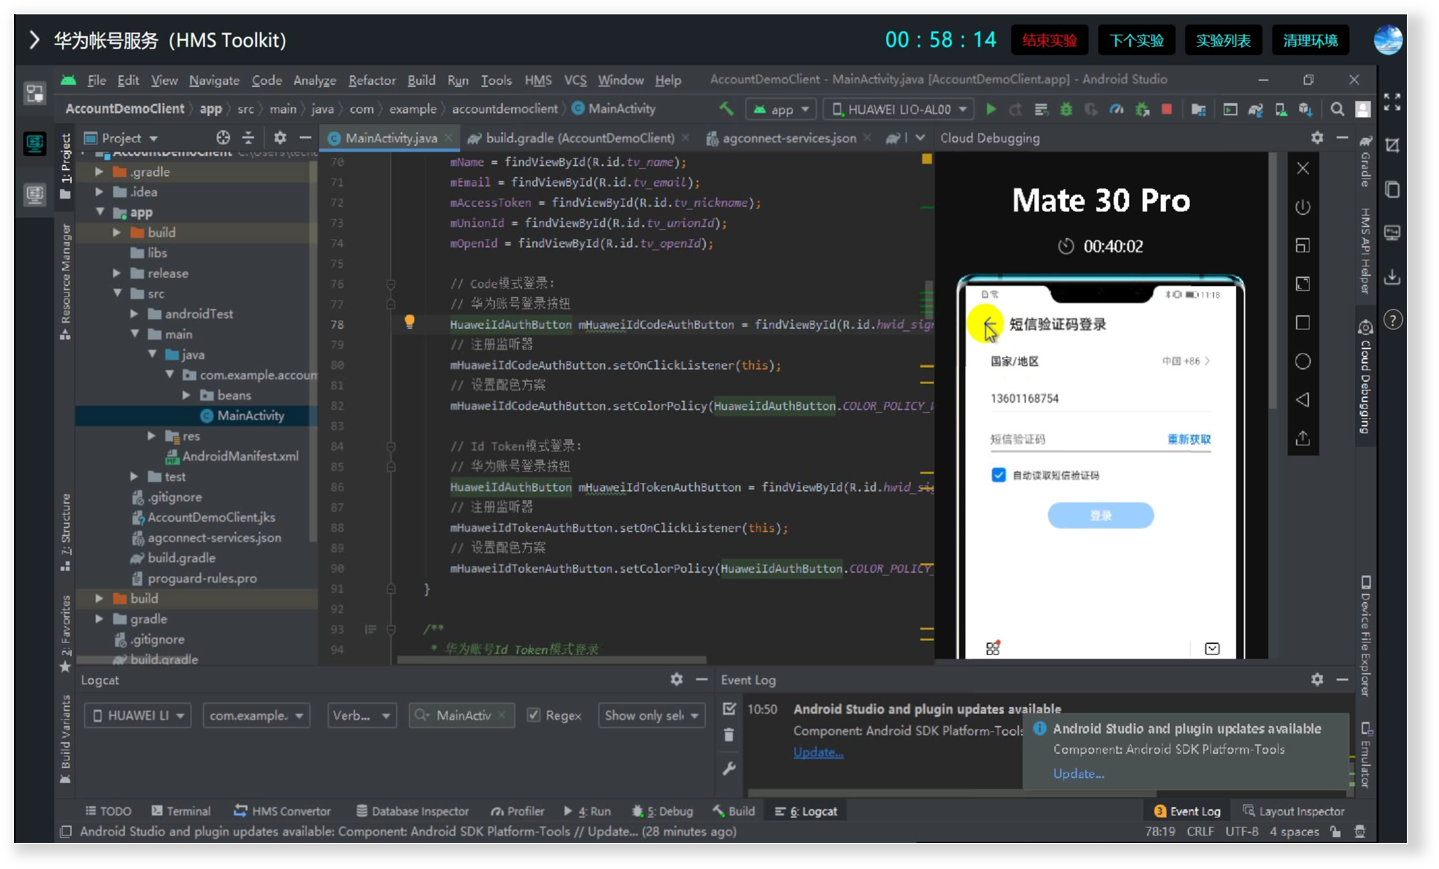Attach debugger to Android process icon
This screenshot has width=1439, height=869.
pos(1142,109)
